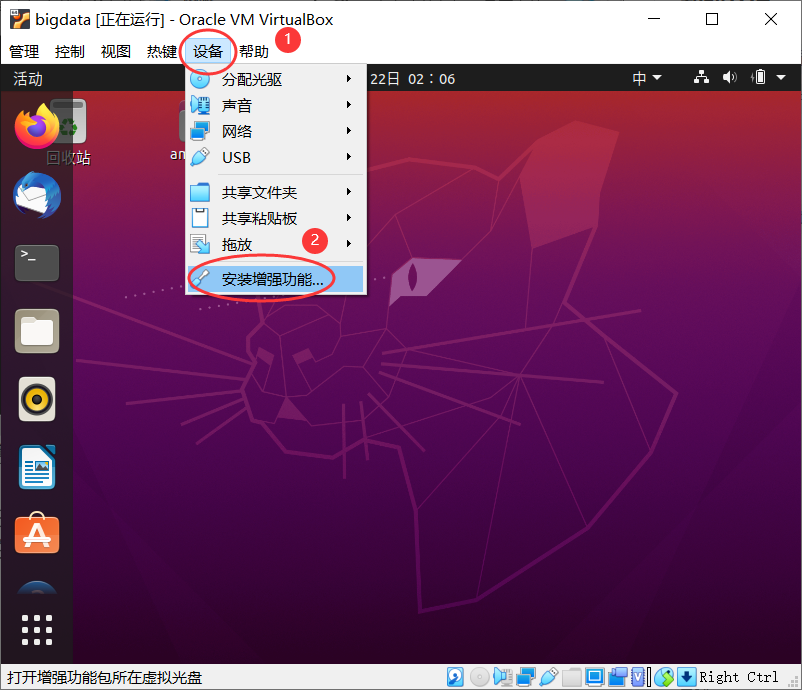Click CPU virtualization indicator in status bar
802x690 pixels.
click(x=639, y=677)
